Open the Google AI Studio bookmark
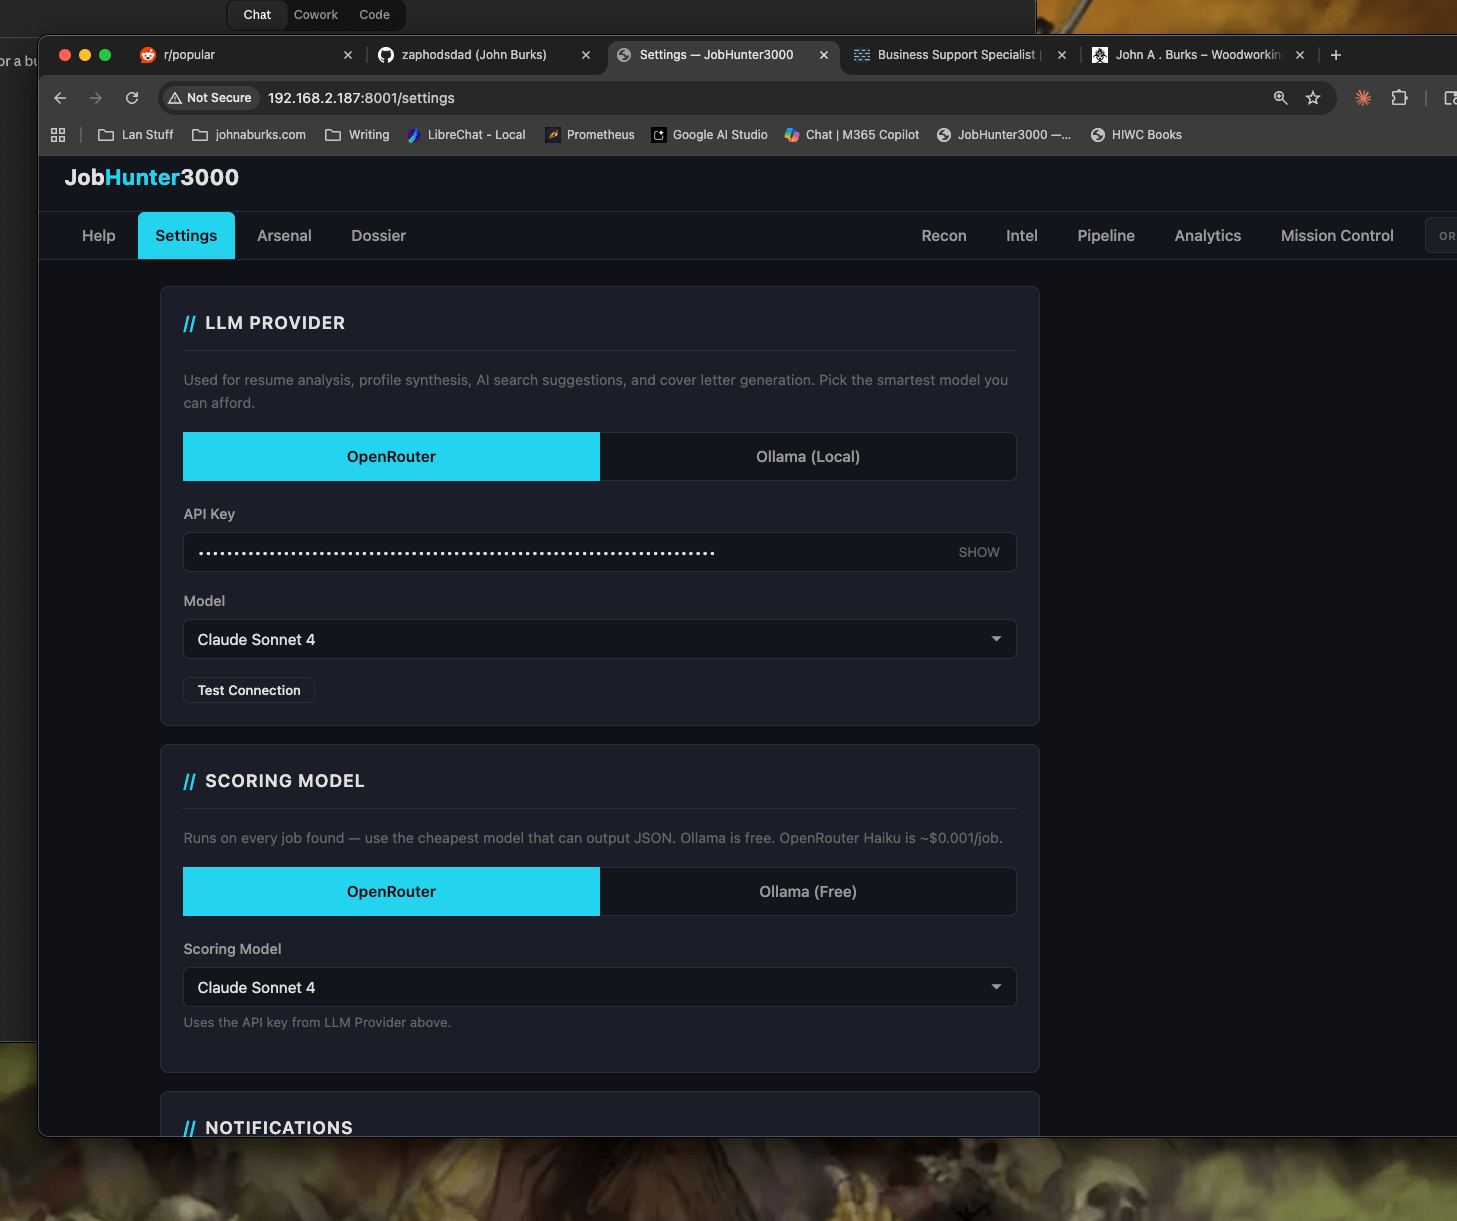Image resolution: width=1457 pixels, height=1221 pixels. point(710,135)
